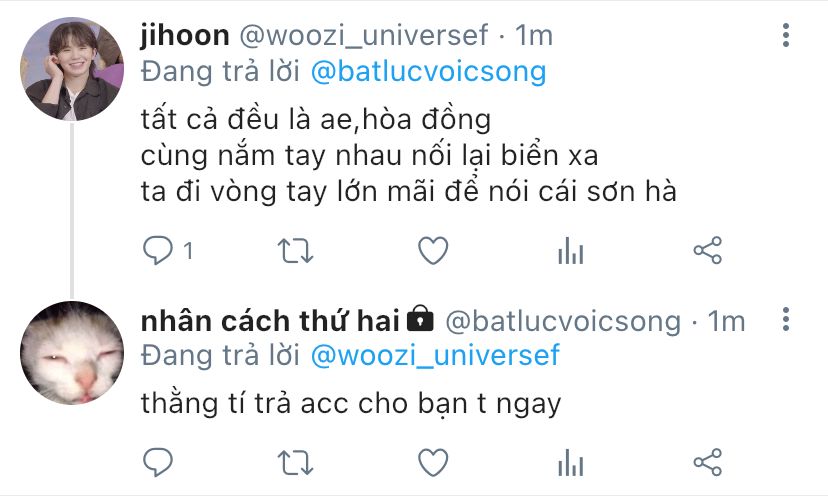Viewport: 828px width, 496px height.
Task: Retweet jihoon's tweet
Action: [295, 250]
